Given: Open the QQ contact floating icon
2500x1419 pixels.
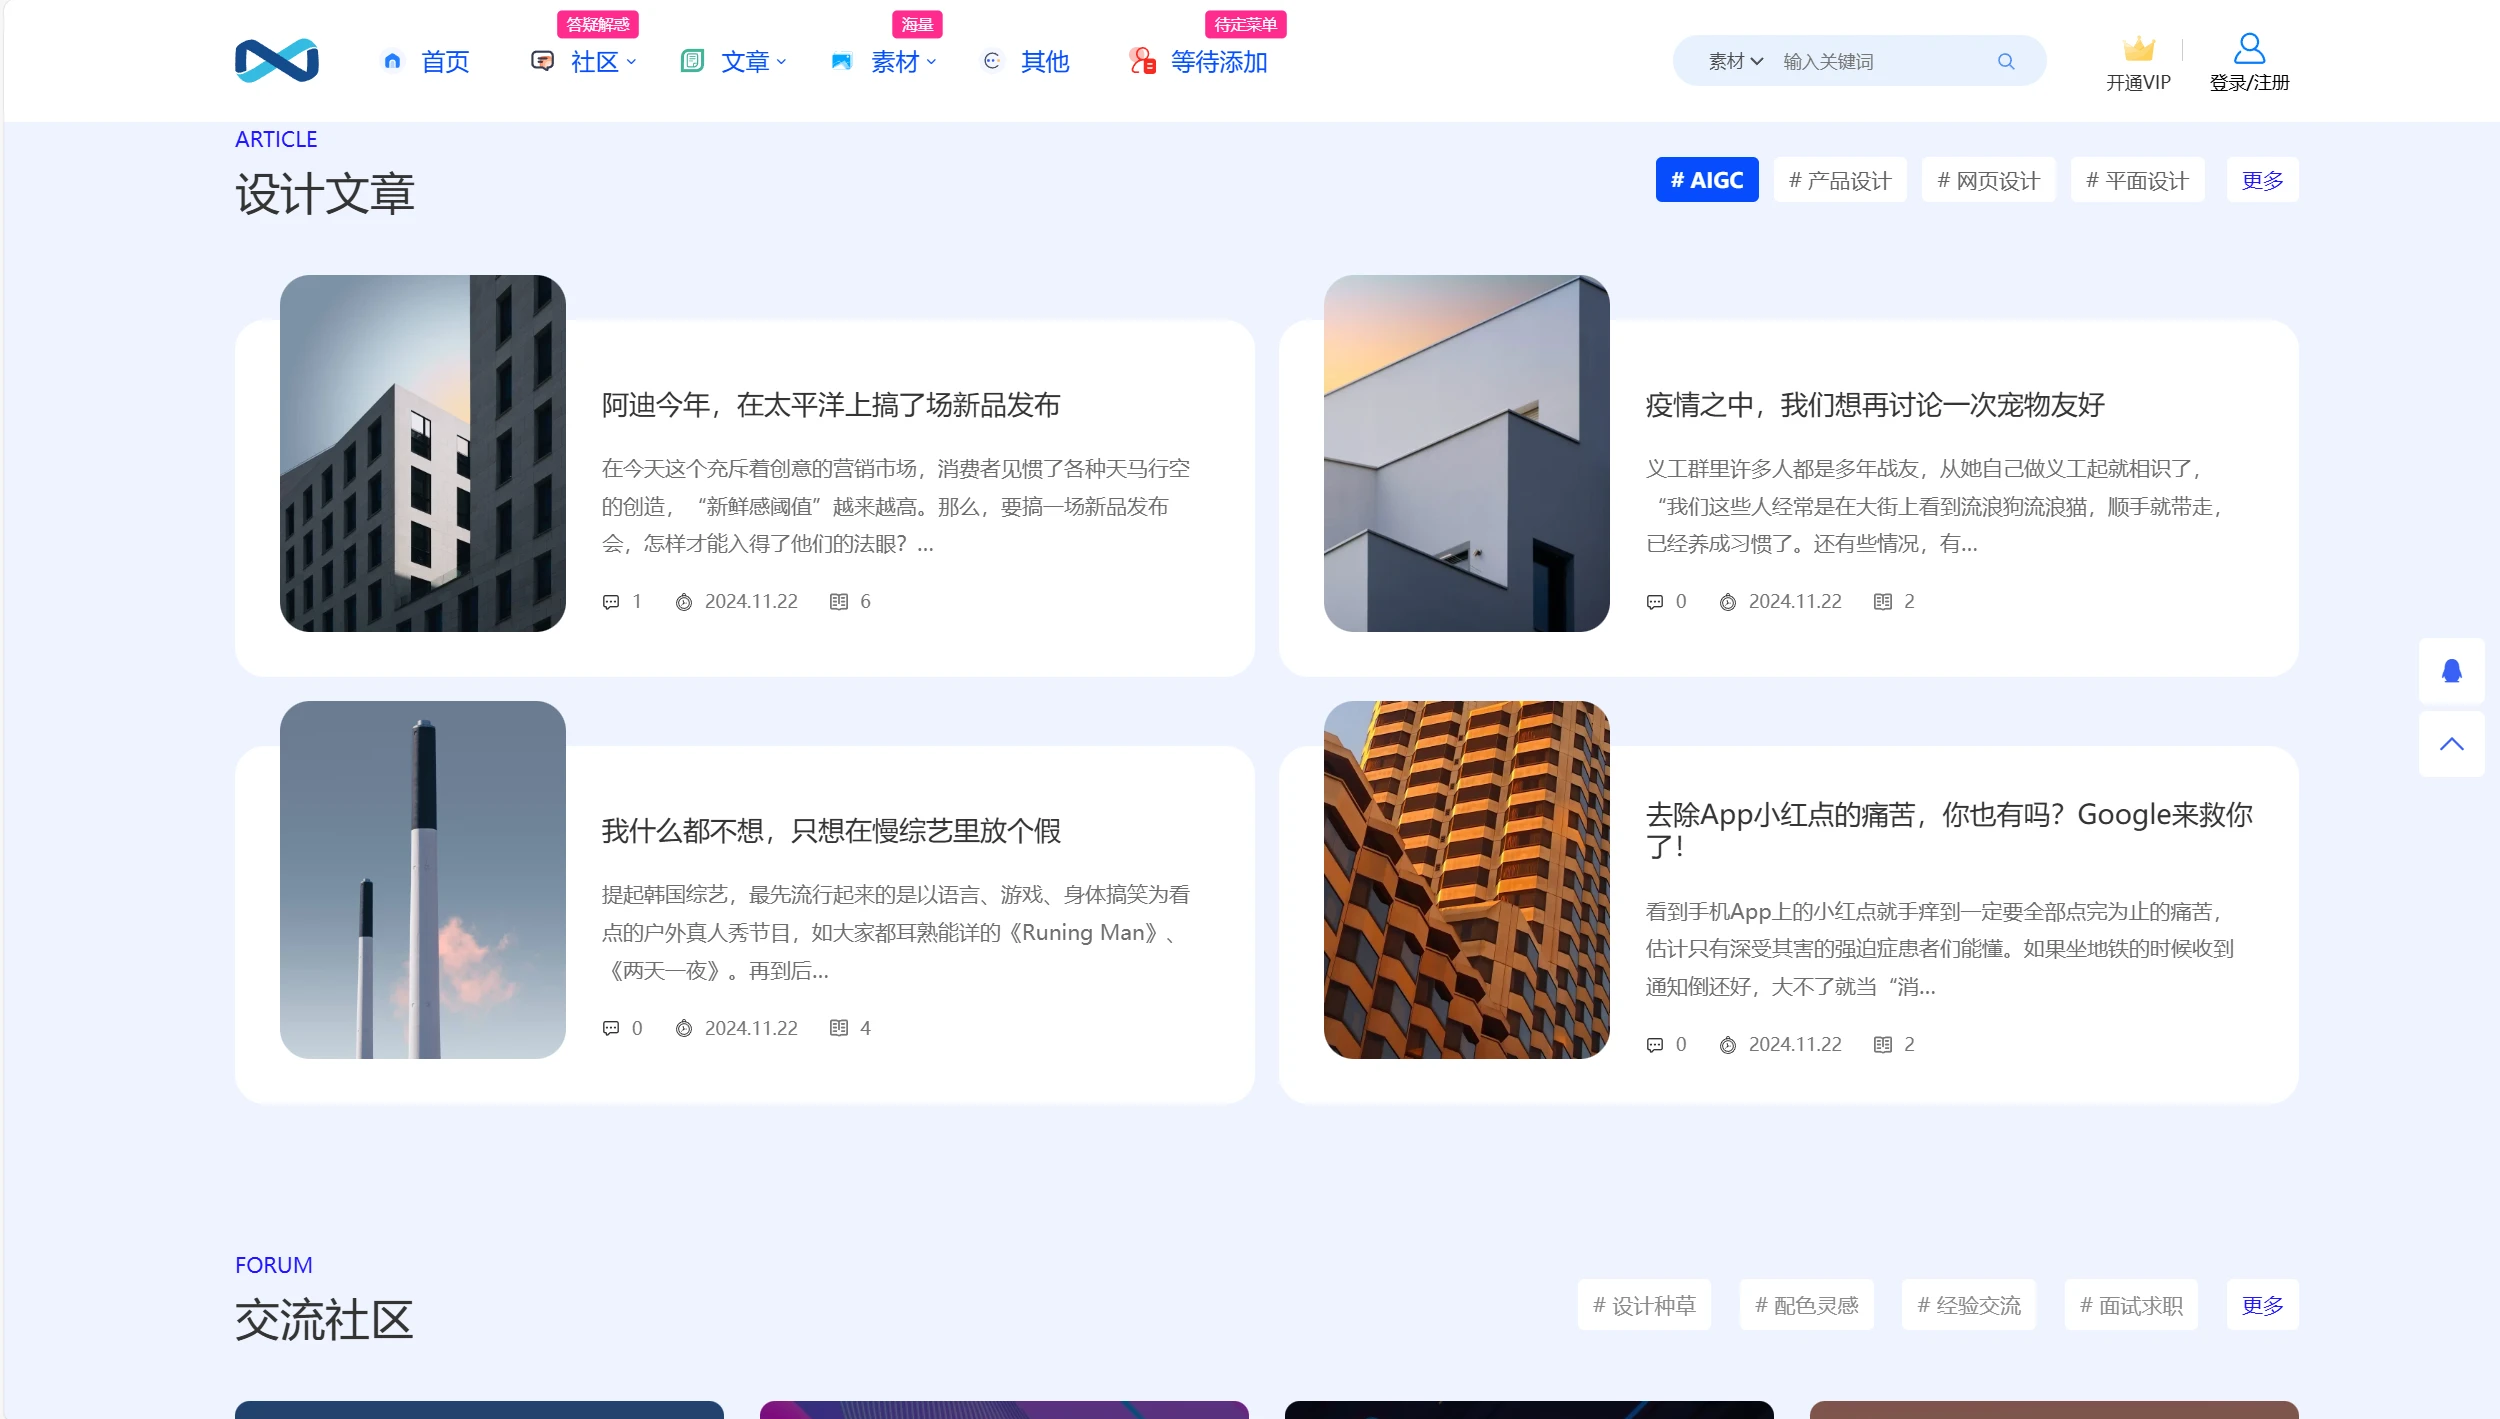Looking at the screenshot, I should tap(2451, 670).
